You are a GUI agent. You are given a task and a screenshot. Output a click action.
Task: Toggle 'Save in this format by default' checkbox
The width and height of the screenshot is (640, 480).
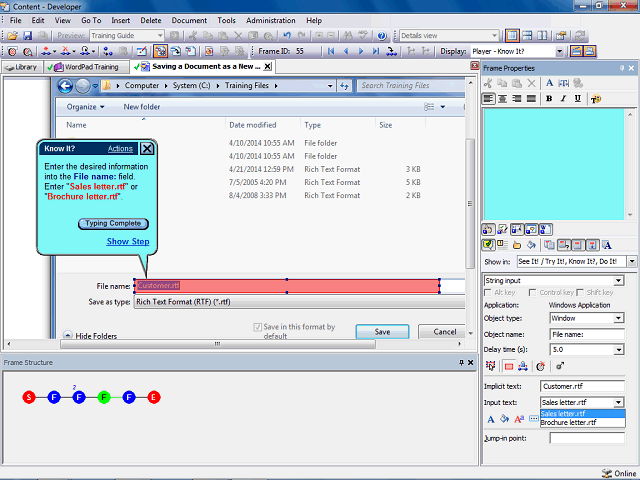click(x=258, y=327)
